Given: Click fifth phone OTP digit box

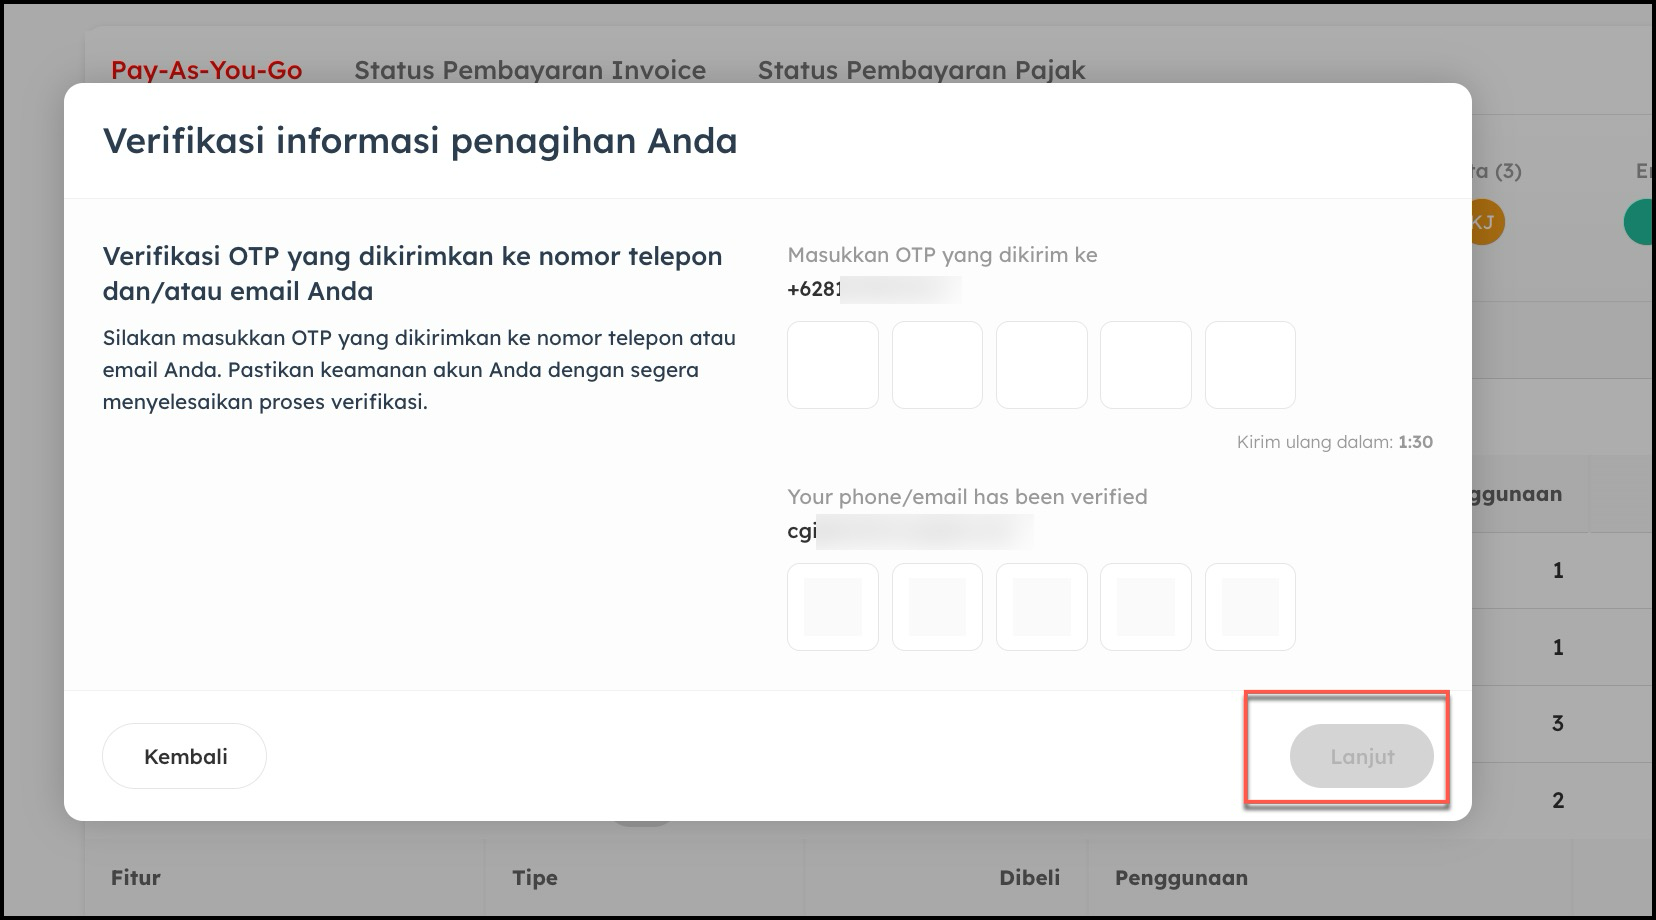Looking at the screenshot, I should tap(1250, 365).
